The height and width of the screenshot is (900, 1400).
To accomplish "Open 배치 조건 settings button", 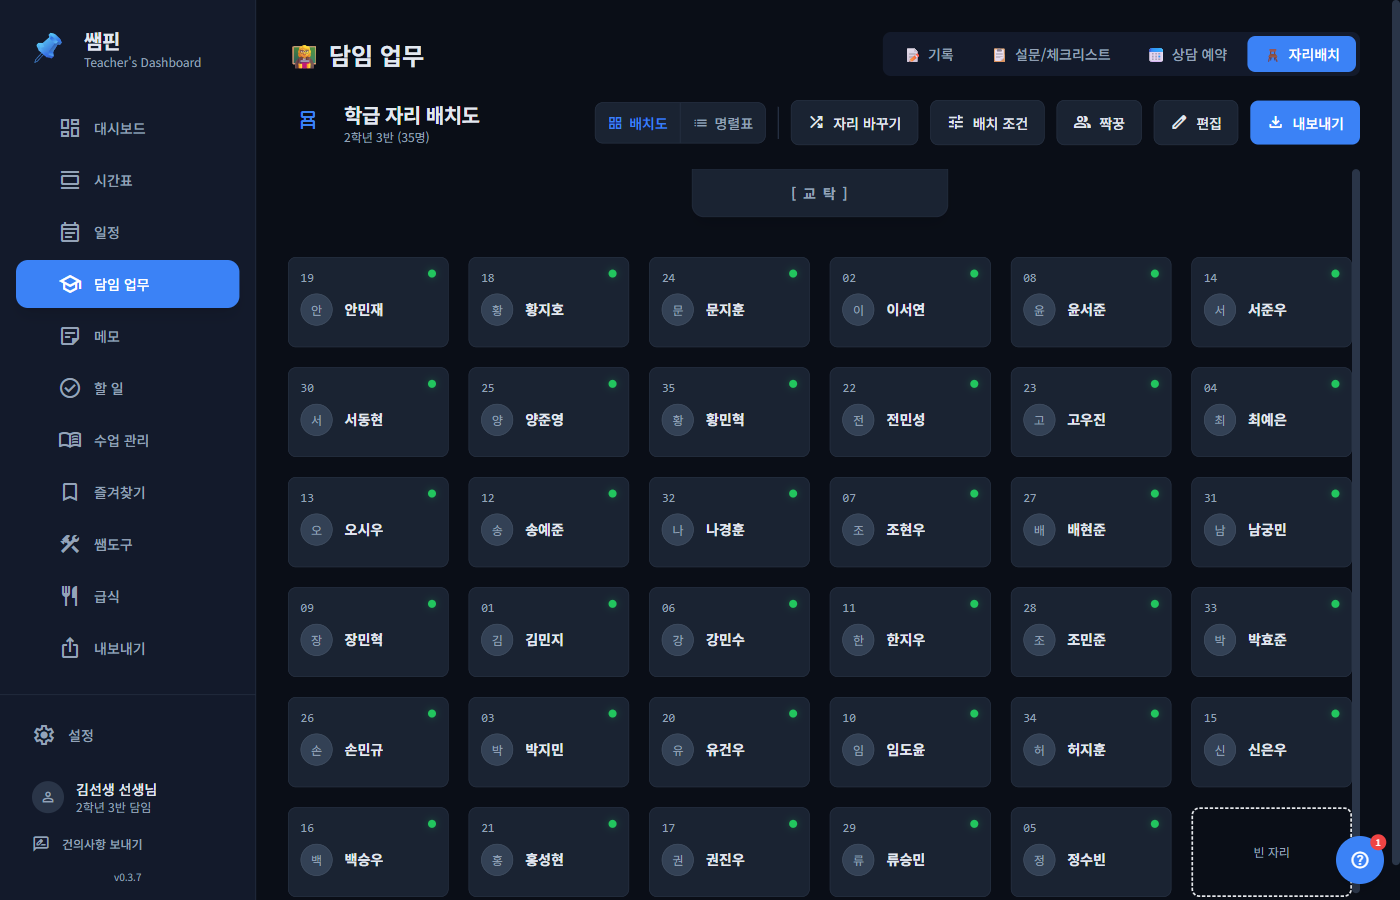I will tap(988, 123).
